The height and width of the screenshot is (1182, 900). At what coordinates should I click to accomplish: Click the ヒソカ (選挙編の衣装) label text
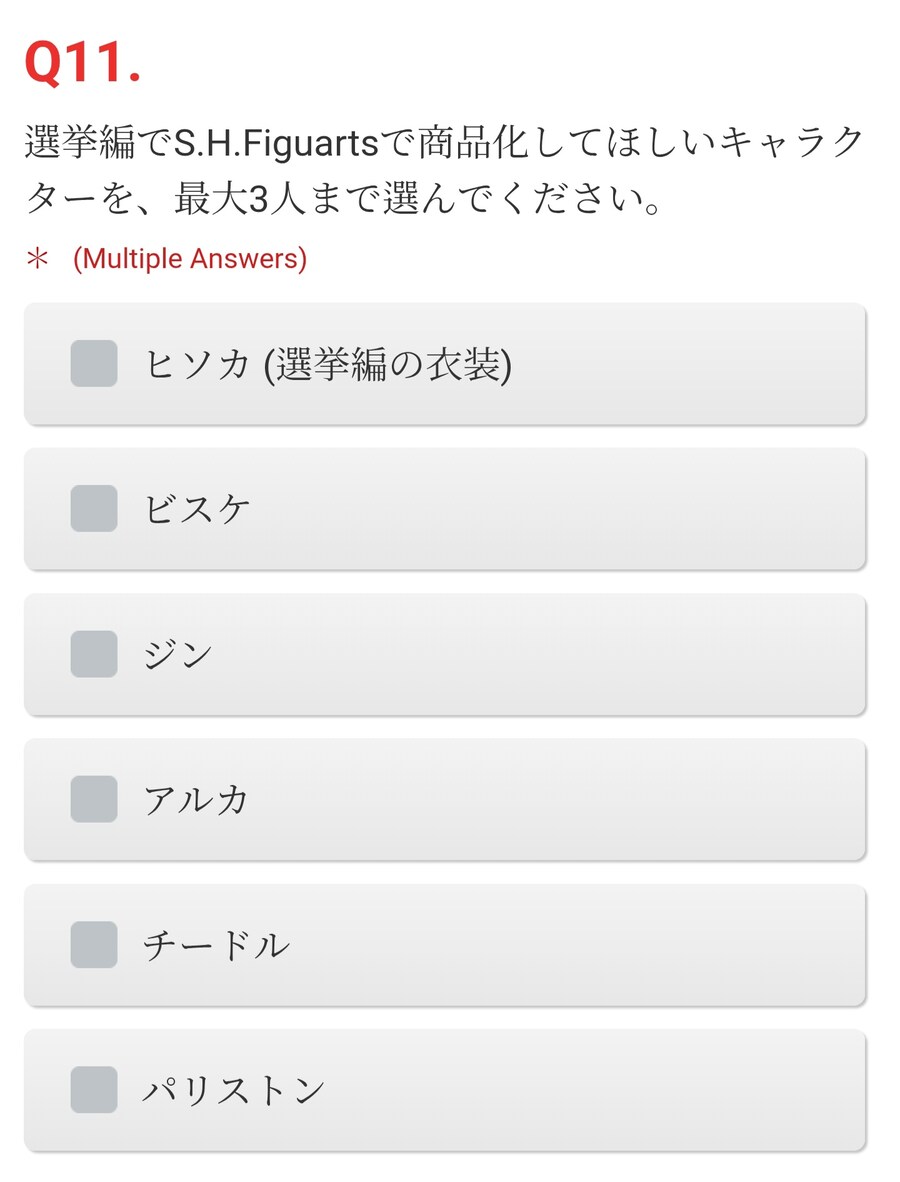pyautogui.click(x=328, y=364)
